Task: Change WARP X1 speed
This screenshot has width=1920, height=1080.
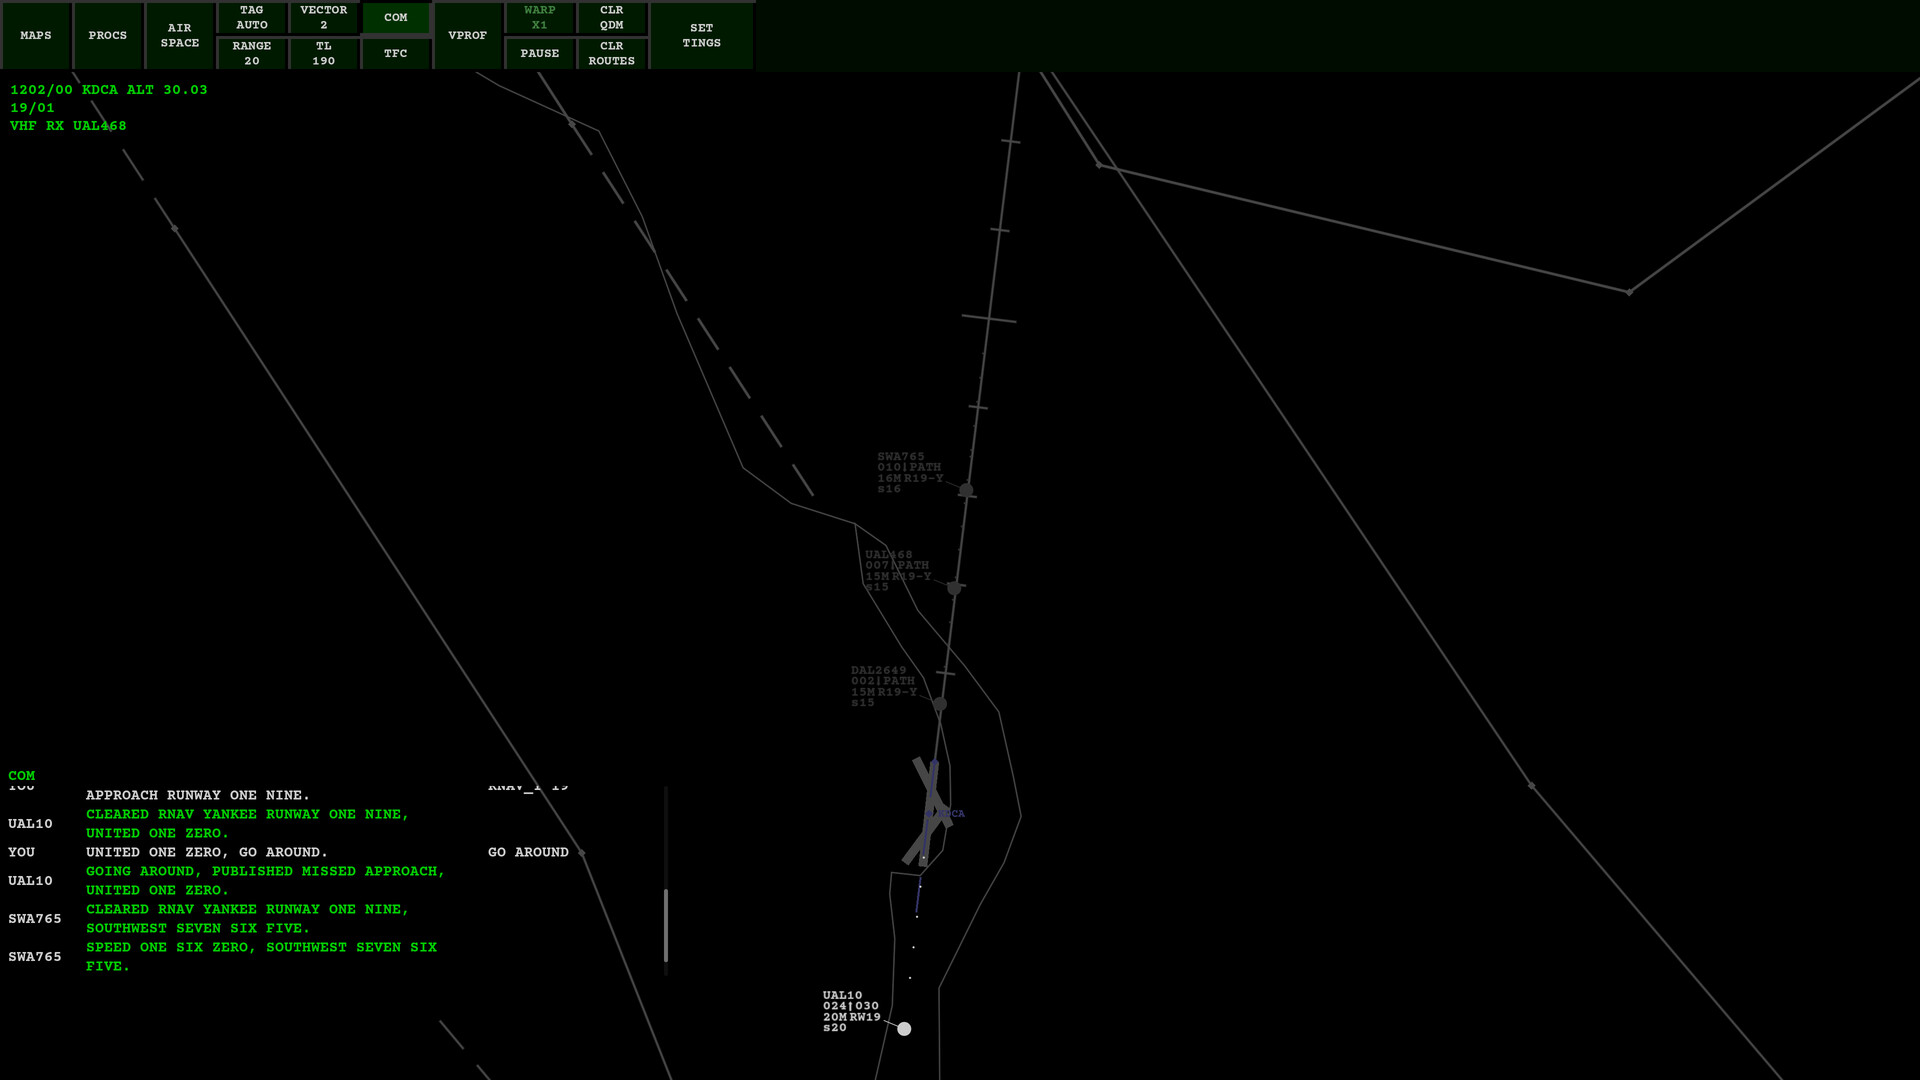Action: (540, 17)
